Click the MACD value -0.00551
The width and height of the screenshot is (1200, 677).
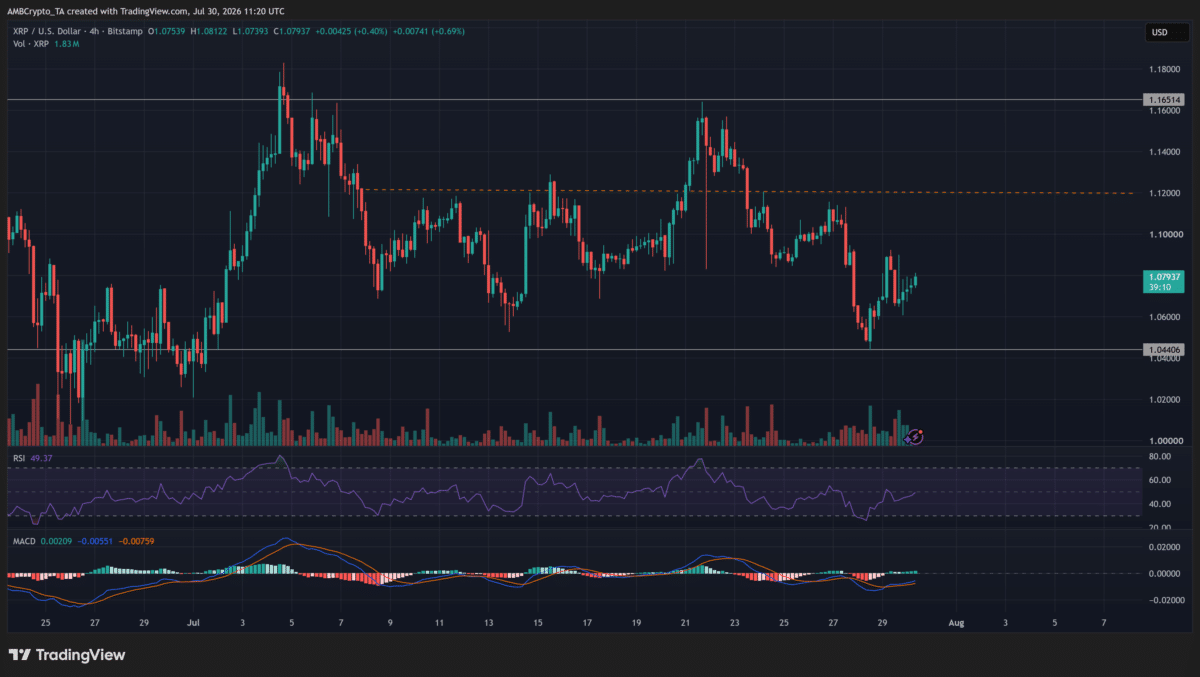(x=97, y=541)
